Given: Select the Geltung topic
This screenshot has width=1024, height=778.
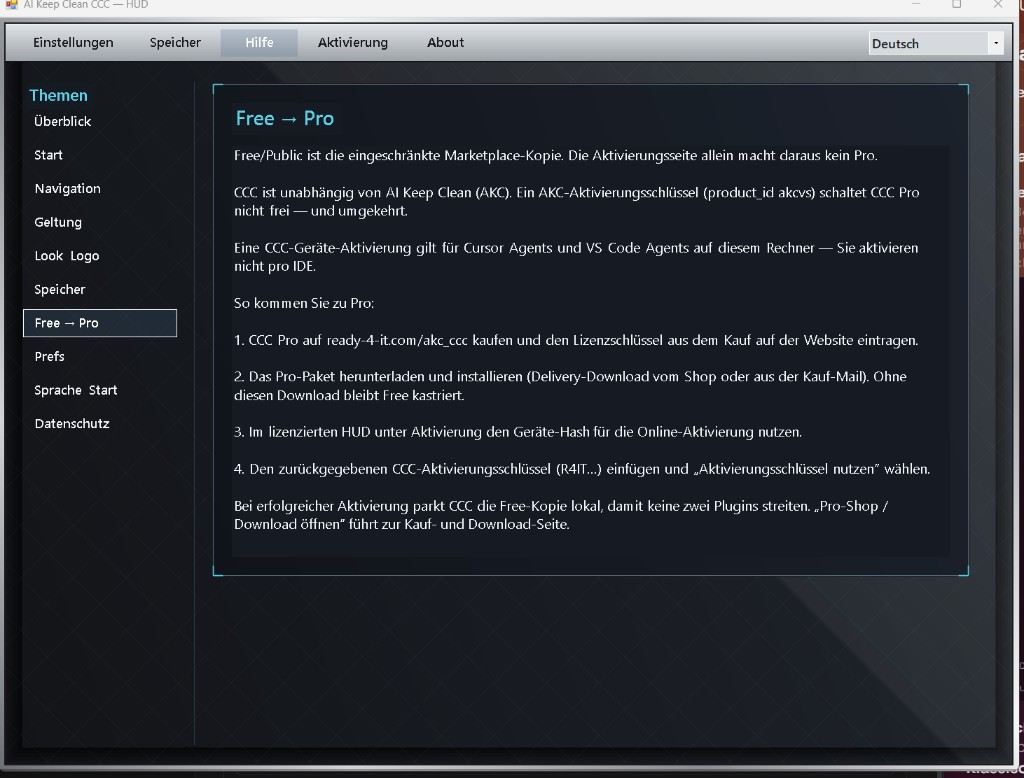Looking at the screenshot, I should (58, 222).
